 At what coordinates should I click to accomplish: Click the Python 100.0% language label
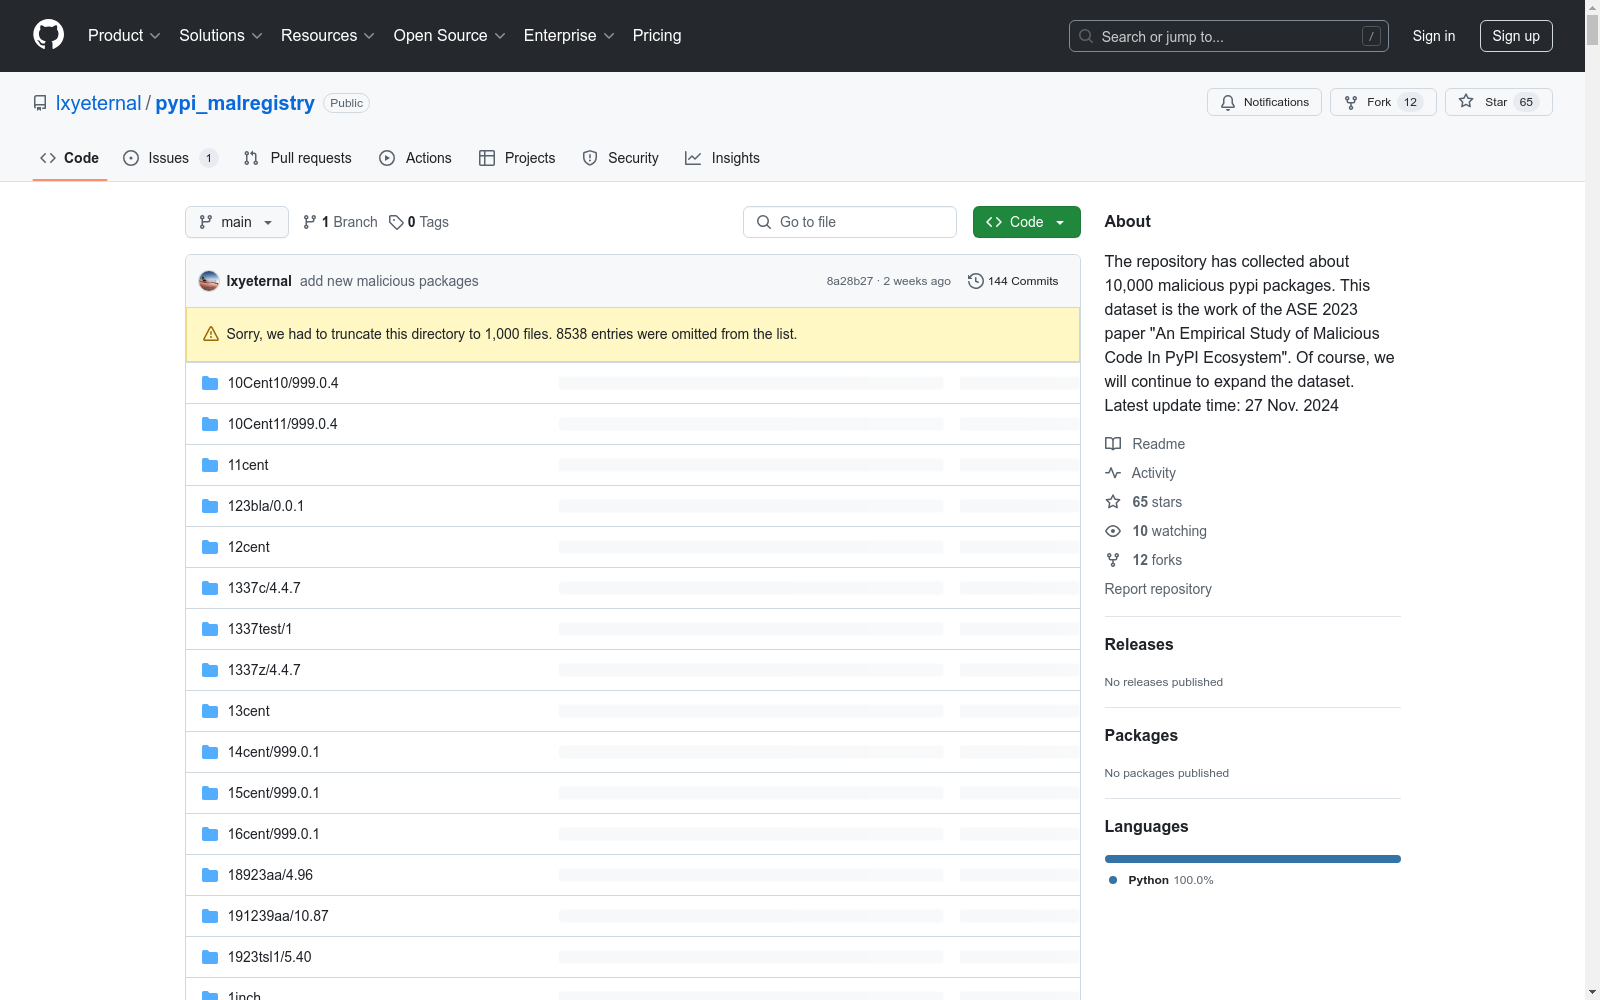coord(1161,880)
